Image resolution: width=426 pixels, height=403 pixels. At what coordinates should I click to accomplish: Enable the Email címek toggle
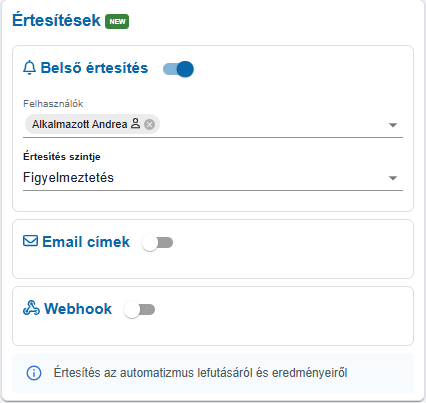157,243
